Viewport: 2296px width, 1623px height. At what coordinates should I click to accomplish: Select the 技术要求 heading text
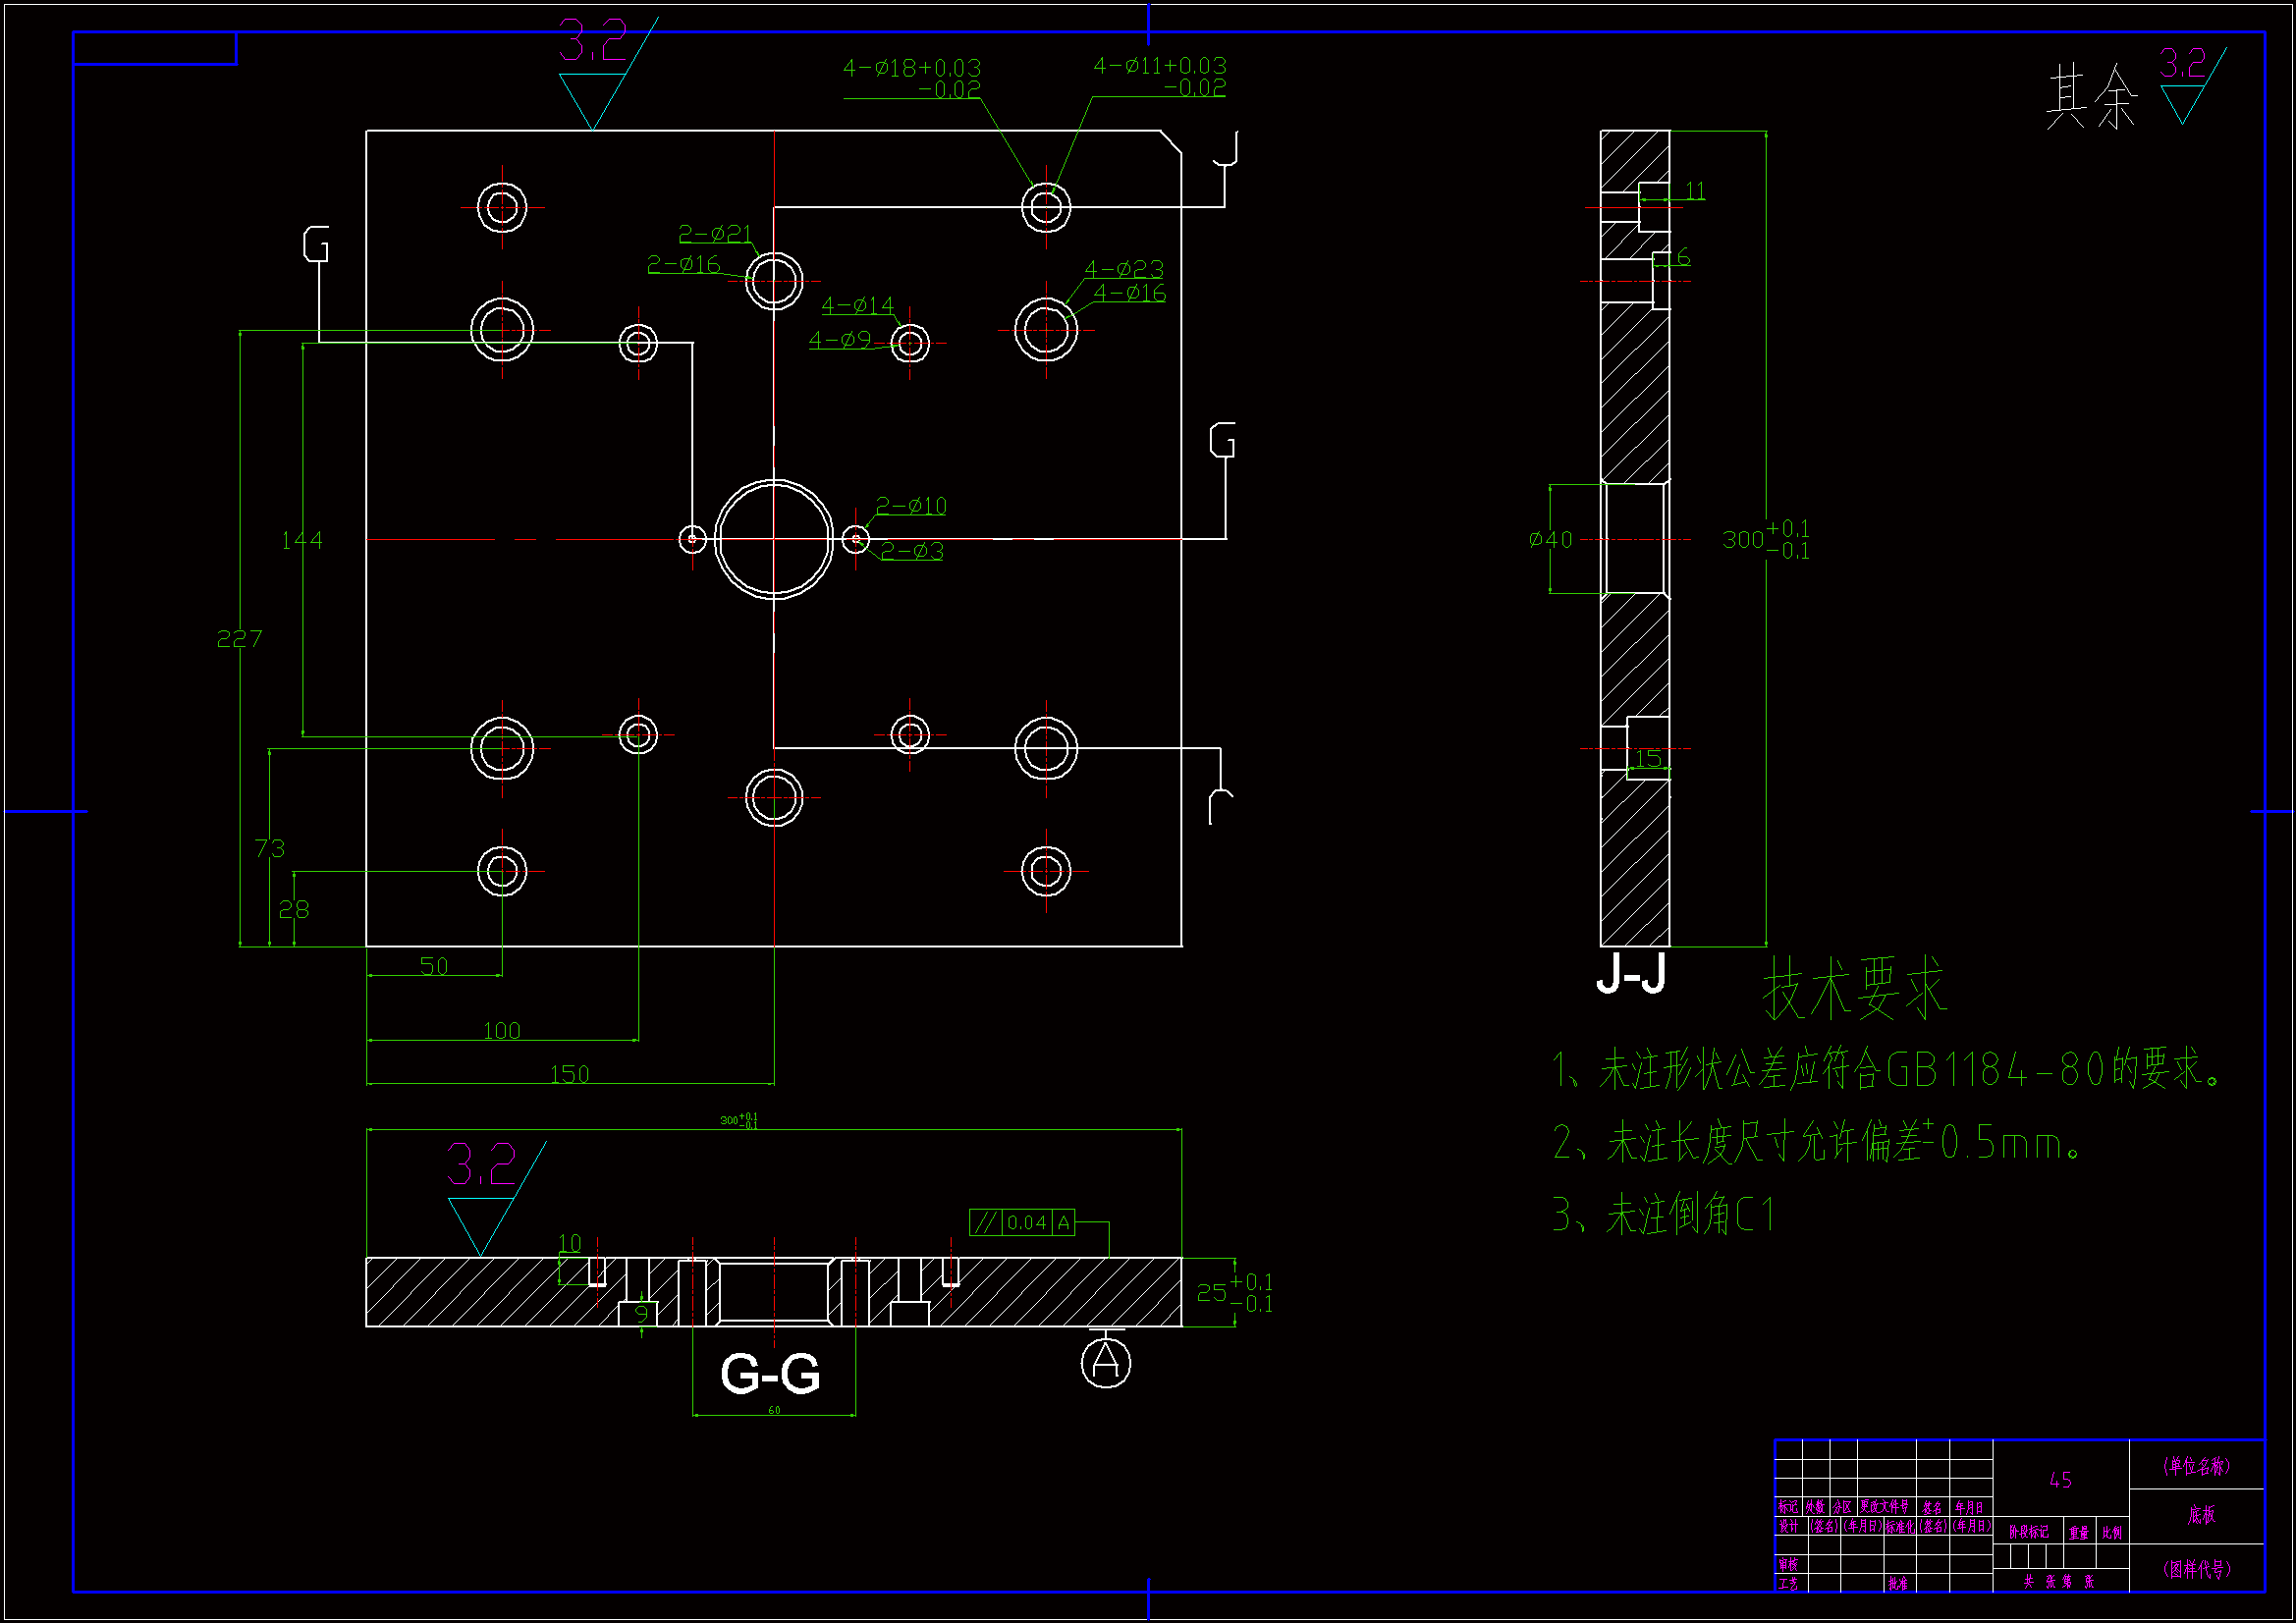(1855, 989)
